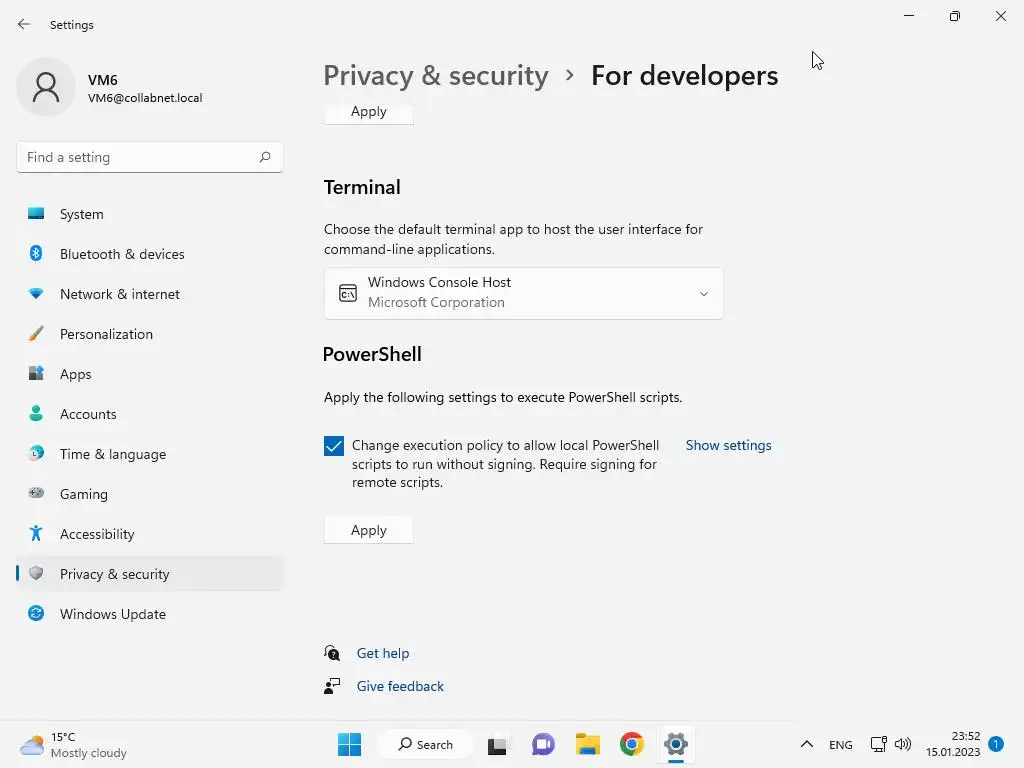1024x768 pixels.
Task: Click the search magnifier in Find a setting
Action: 265,157
